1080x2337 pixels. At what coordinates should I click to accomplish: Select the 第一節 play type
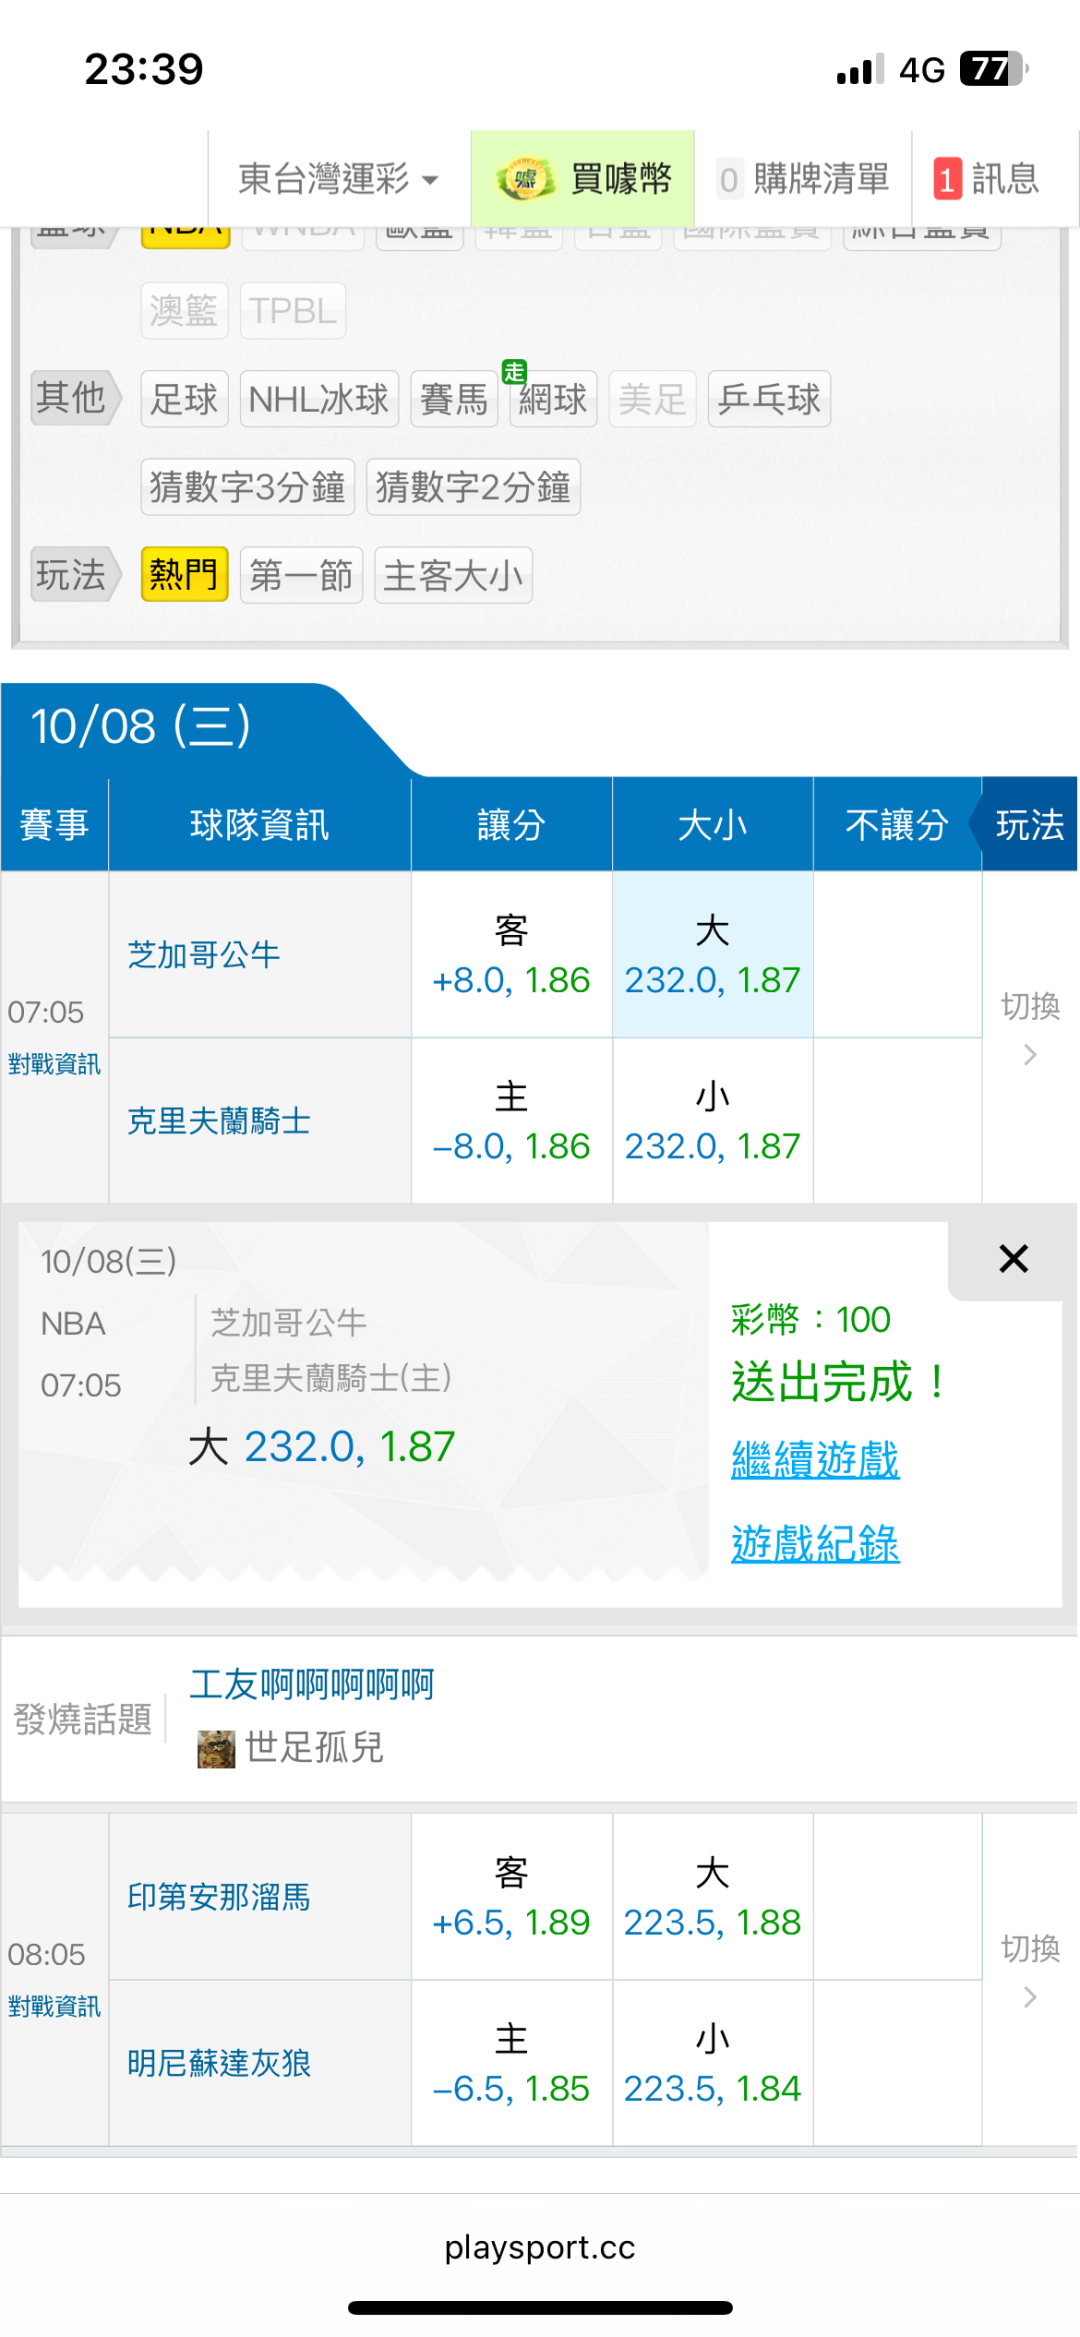pos(301,575)
